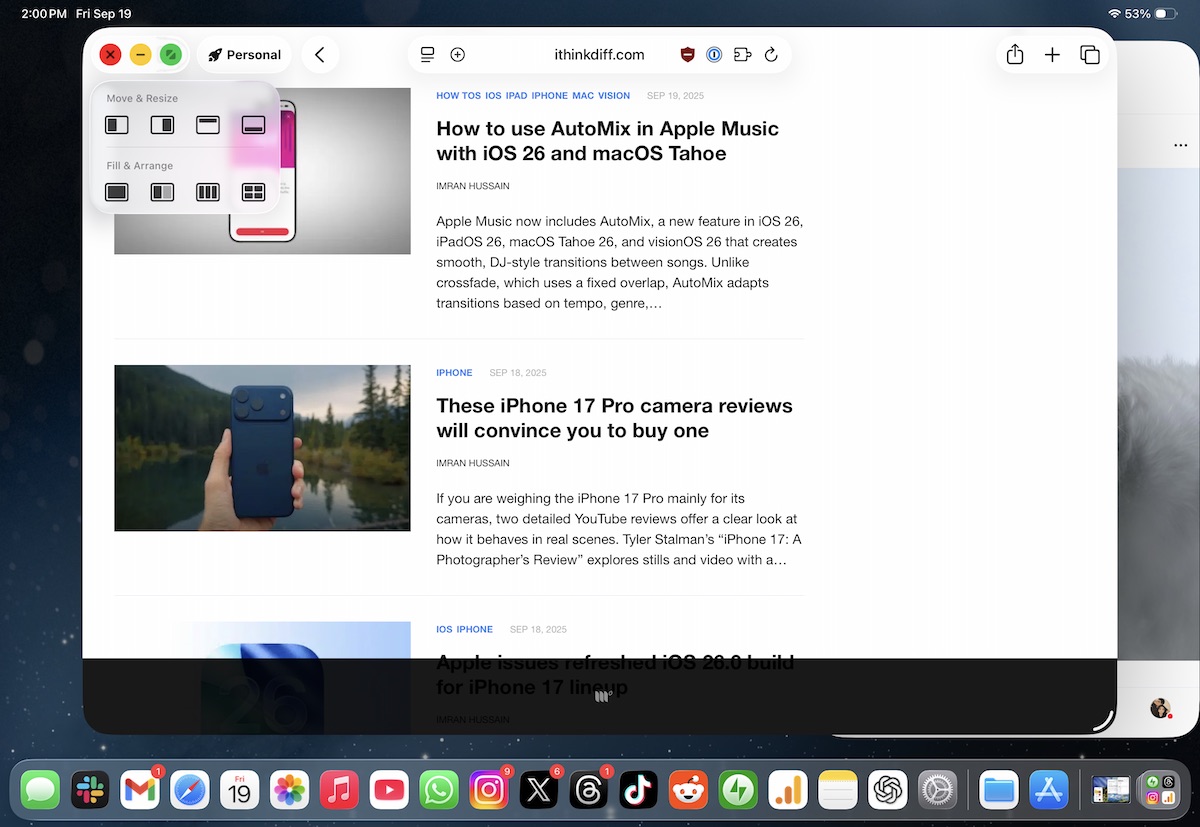Launch TikTok from the dock
The image size is (1200, 827).
638,791
